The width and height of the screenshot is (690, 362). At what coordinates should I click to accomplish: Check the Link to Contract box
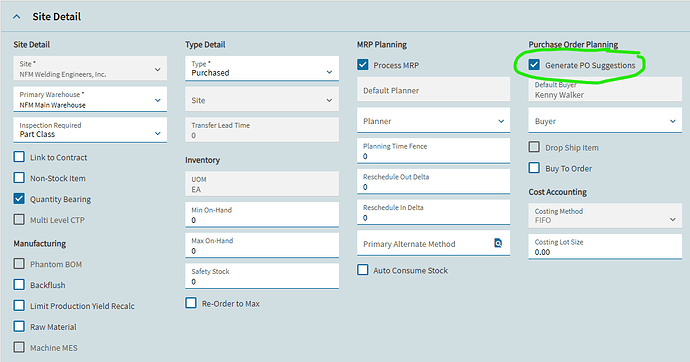(19, 157)
